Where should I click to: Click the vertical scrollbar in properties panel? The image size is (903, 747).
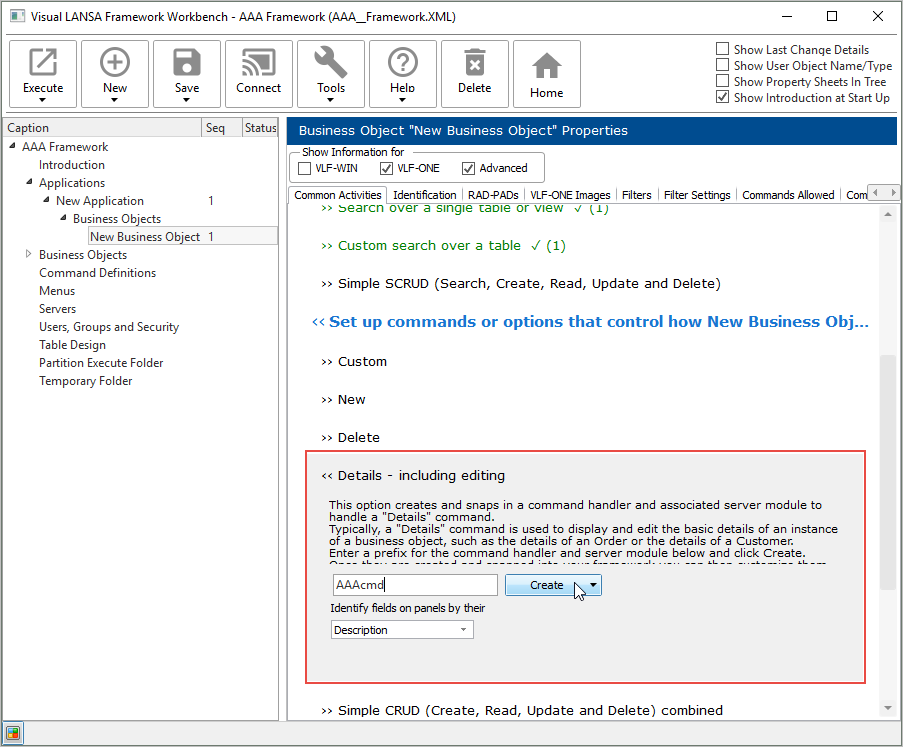pos(887,470)
